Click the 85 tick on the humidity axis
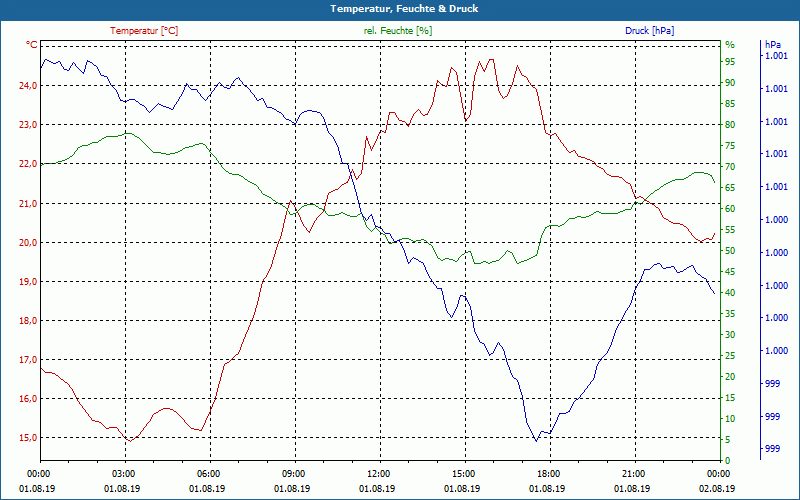This screenshot has height=500, width=800. 730,104
